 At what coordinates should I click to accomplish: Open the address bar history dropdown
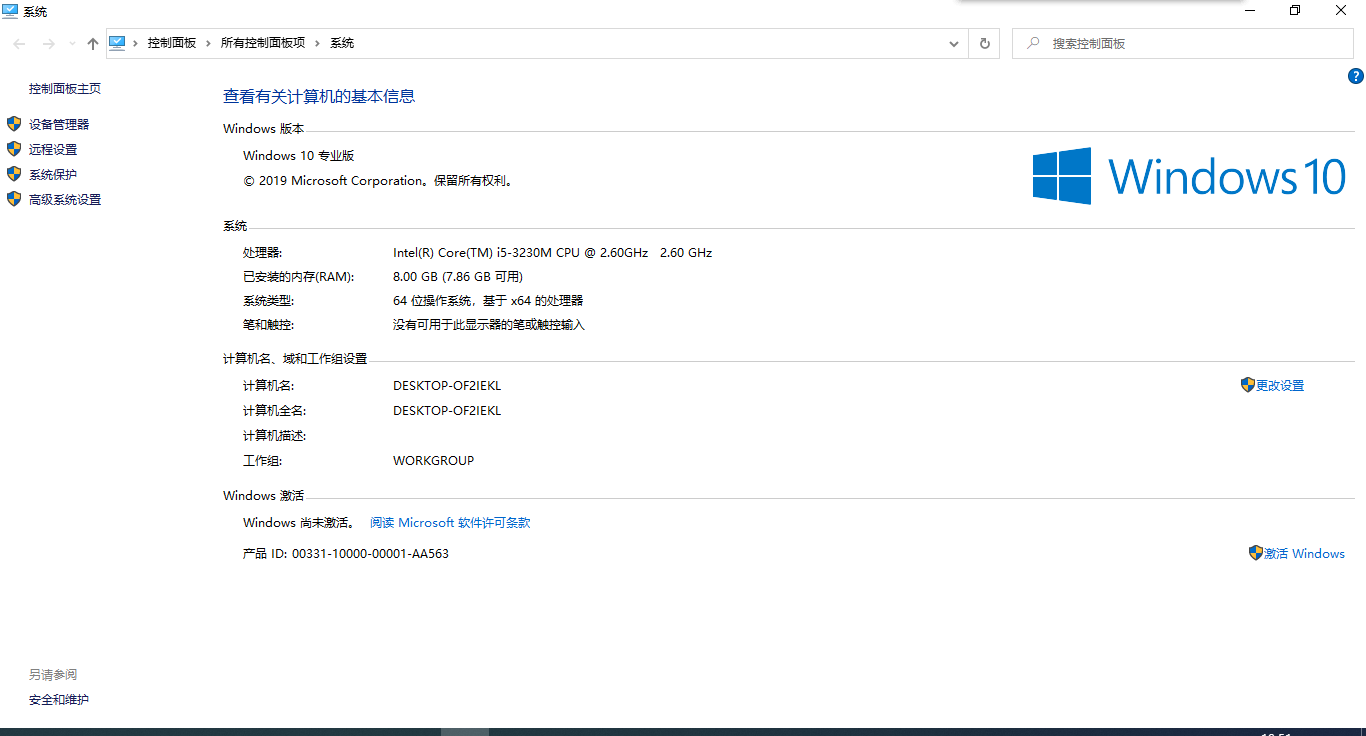click(x=953, y=43)
